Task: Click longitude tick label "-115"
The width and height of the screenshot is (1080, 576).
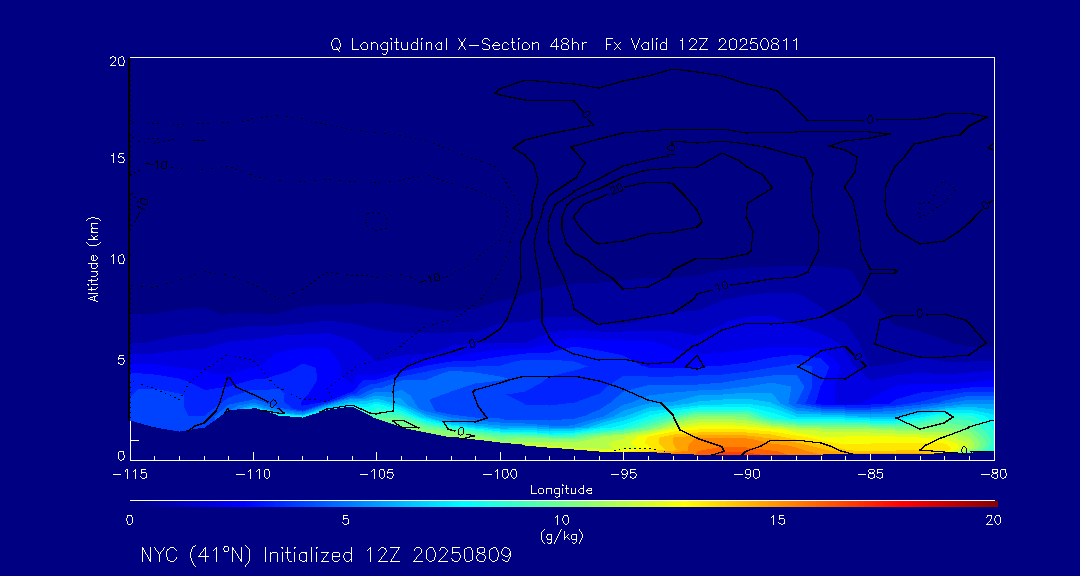Action: (130, 475)
